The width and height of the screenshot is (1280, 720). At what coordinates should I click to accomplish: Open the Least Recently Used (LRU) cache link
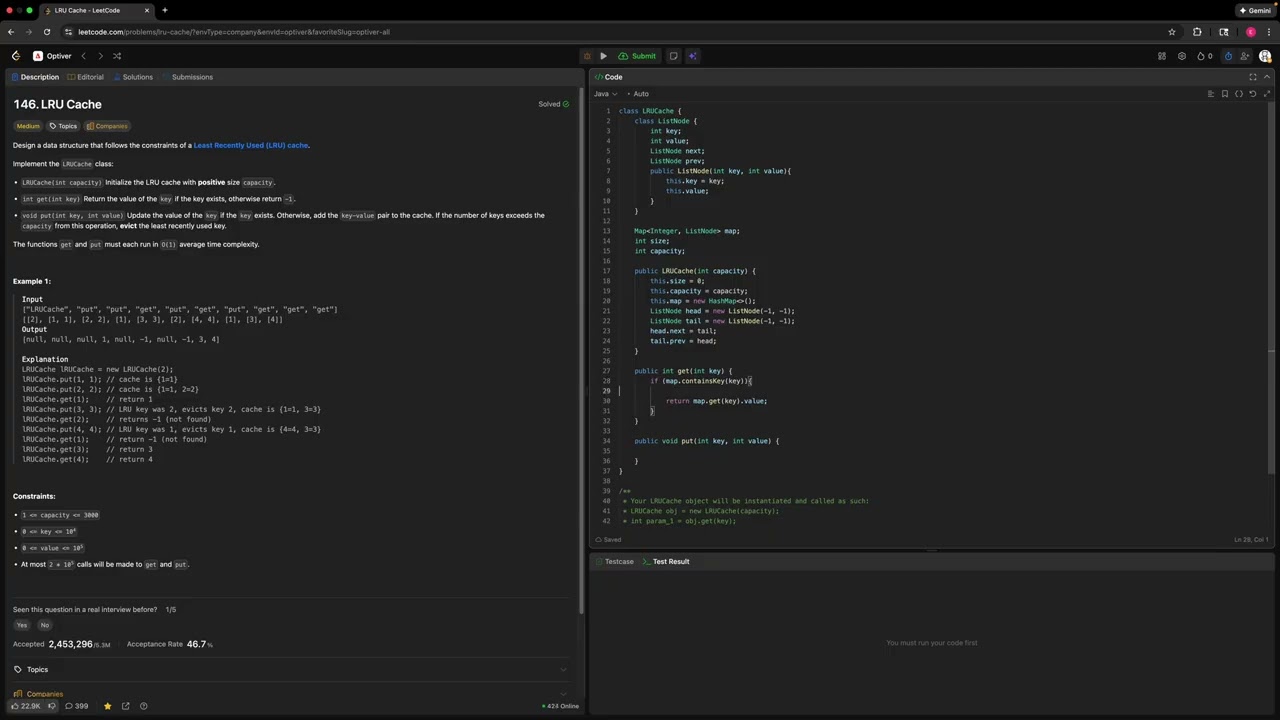click(x=250, y=145)
